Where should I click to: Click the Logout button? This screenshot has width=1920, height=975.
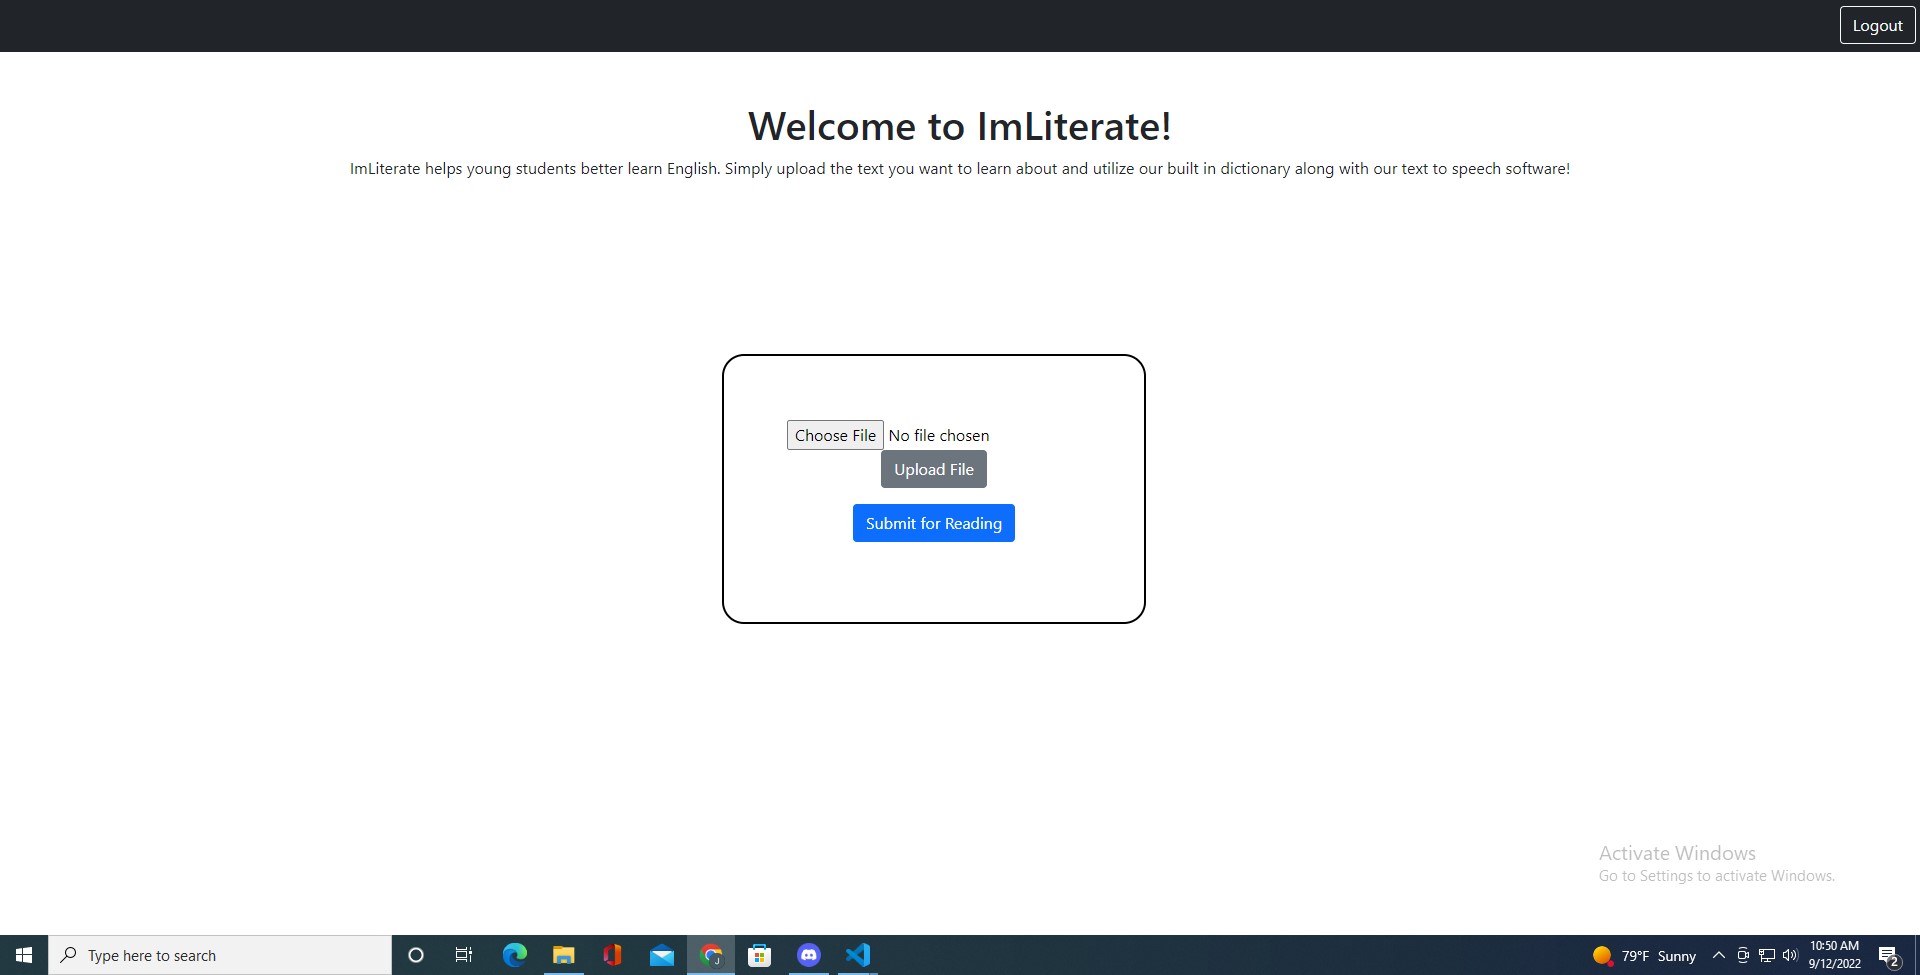pos(1877,26)
